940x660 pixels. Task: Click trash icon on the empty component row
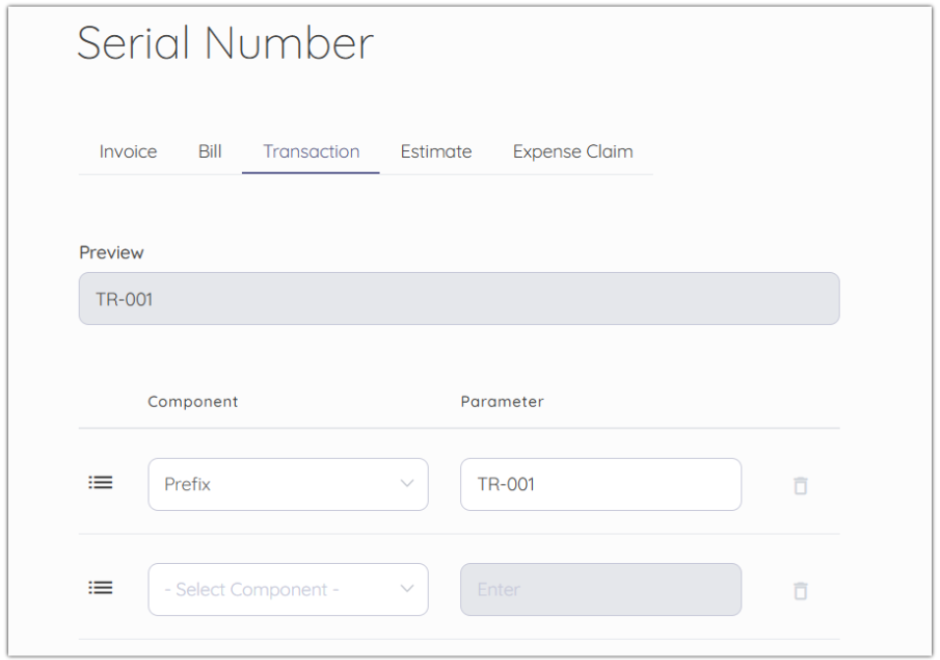(800, 591)
